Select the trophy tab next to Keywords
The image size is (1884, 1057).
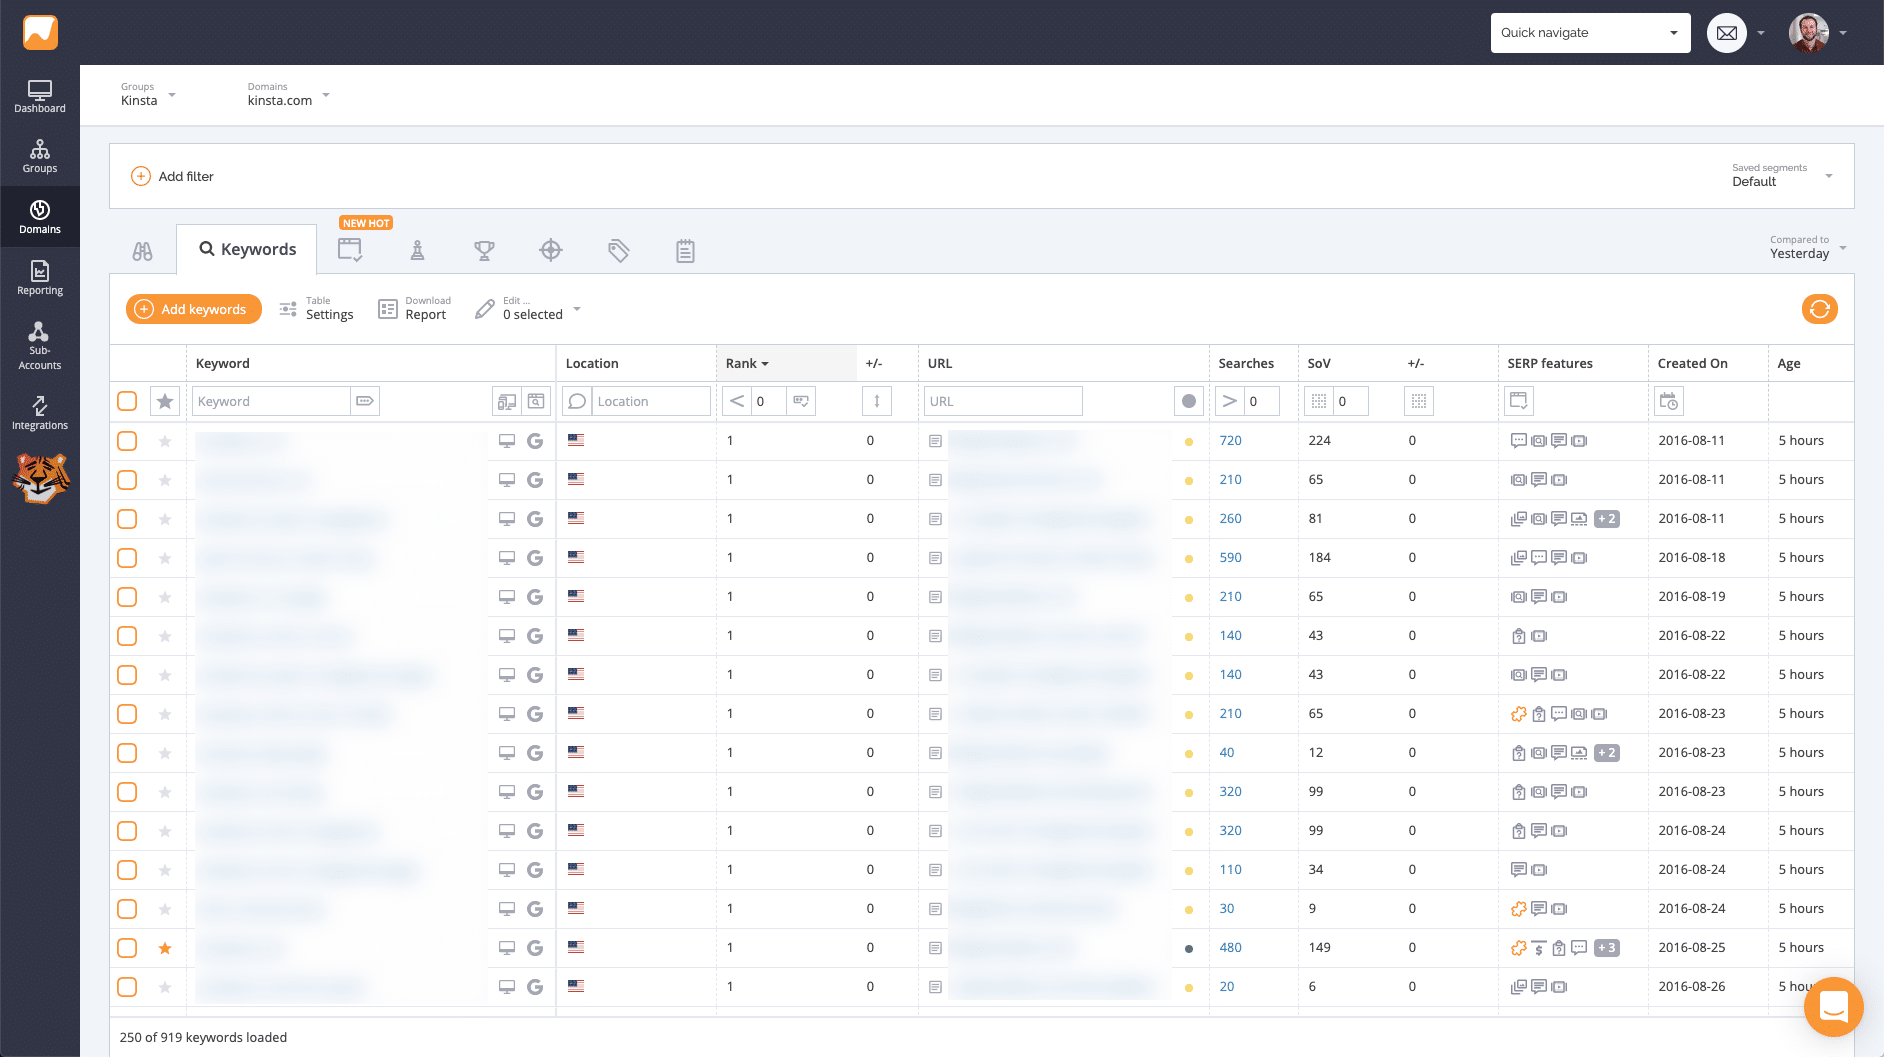484,250
